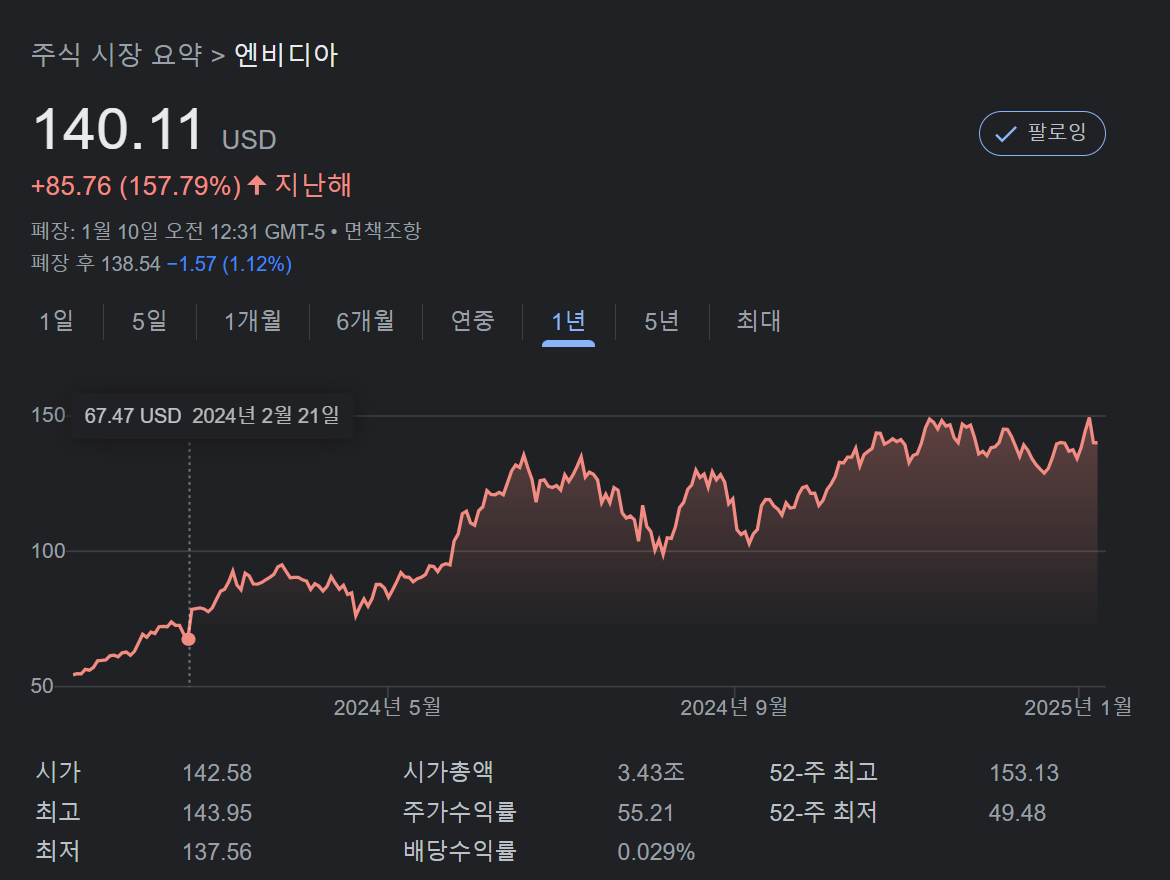Click the 주가수익률 value 55.21
The image size is (1170, 880).
(x=645, y=813)
